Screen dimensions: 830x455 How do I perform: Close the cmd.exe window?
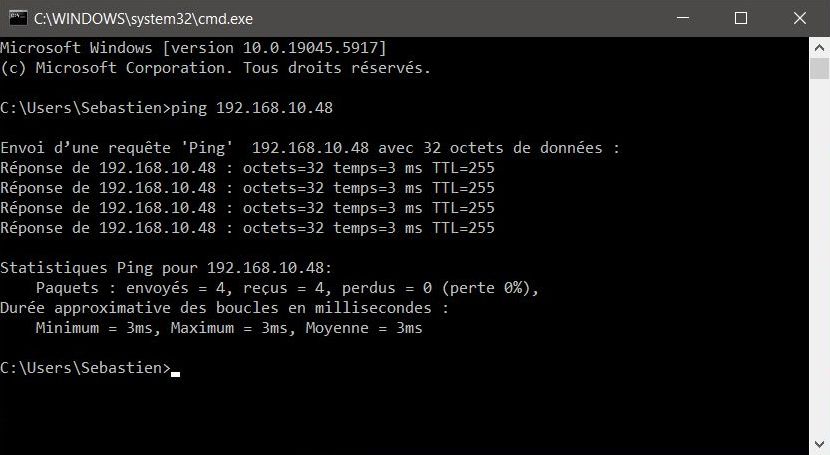[800, 18]
